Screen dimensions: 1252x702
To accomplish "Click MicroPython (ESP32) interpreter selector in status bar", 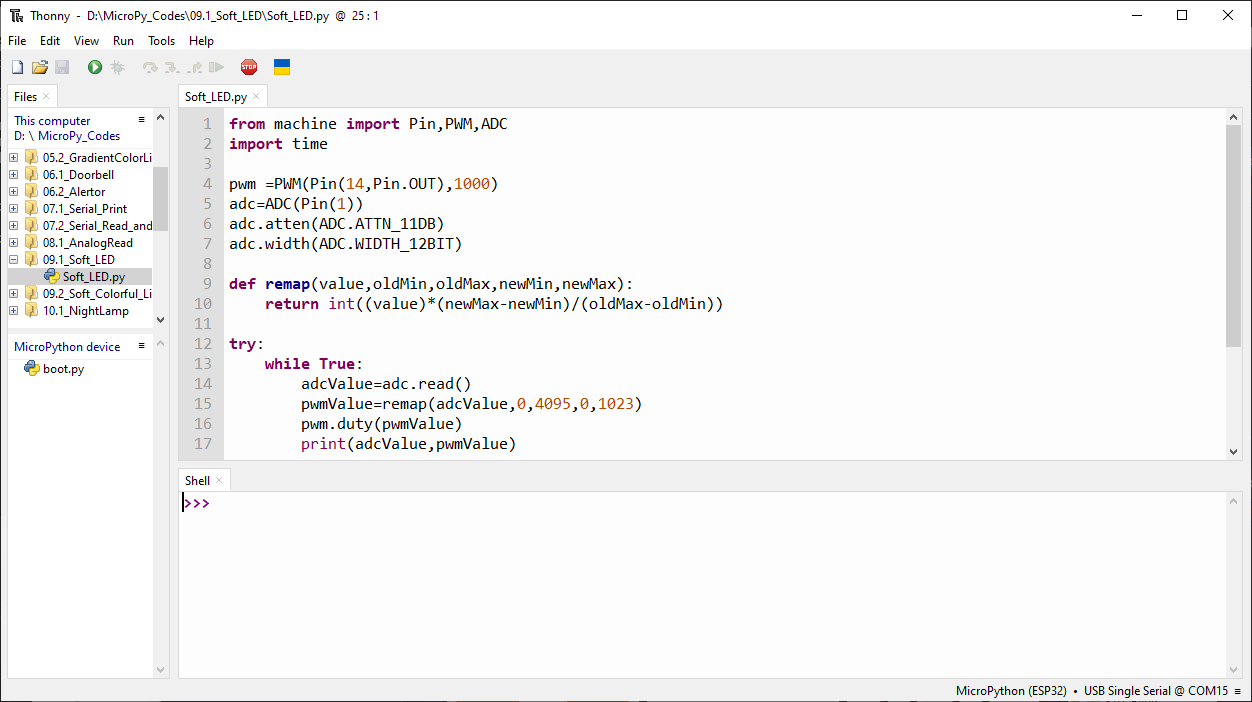I will click(1011, 691).
